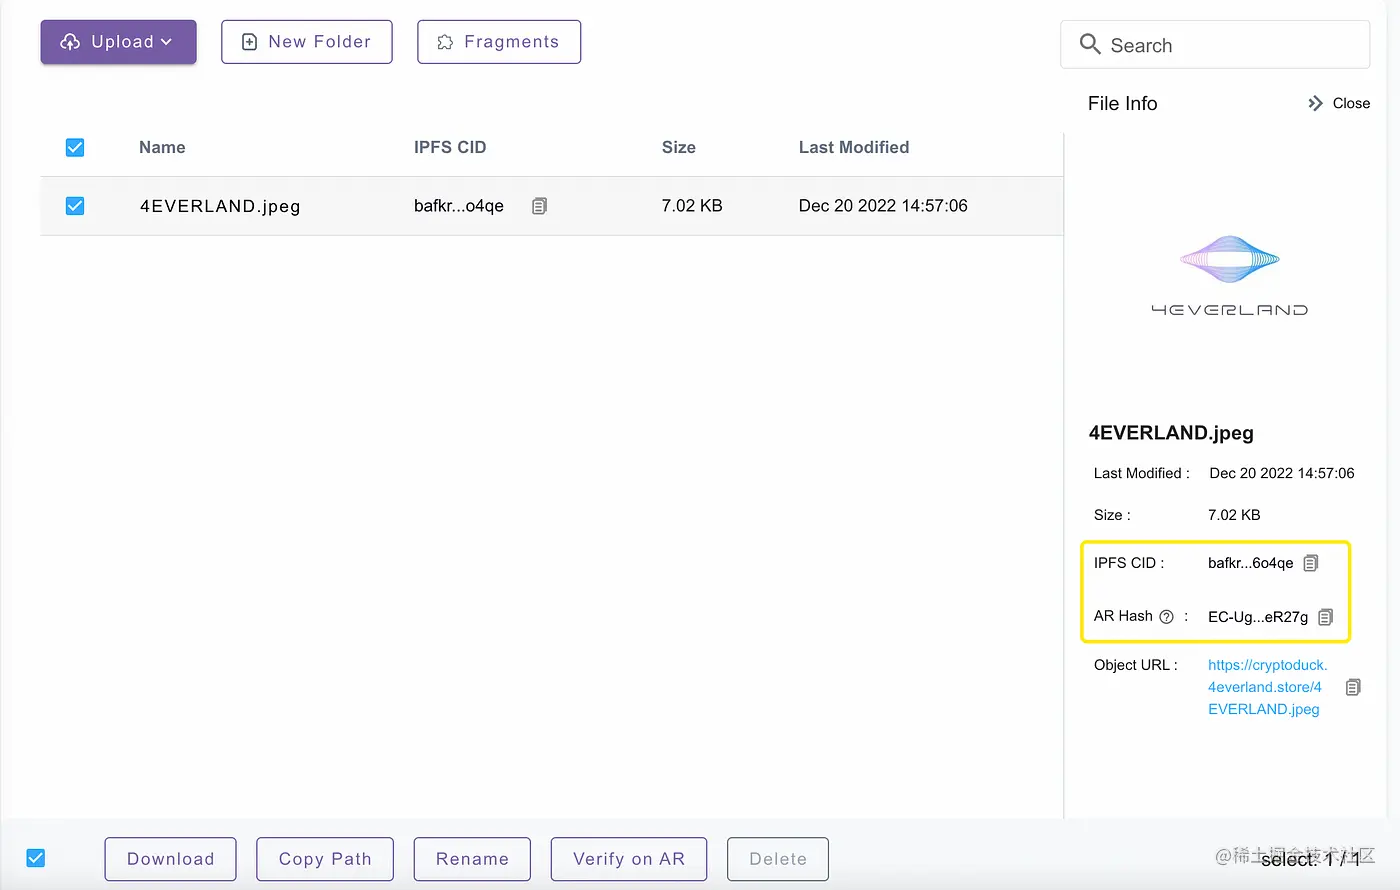Select the 4EVERLAND.jpeg file name in table
The image size is (1400, 890).
click(x=220, y=206)
